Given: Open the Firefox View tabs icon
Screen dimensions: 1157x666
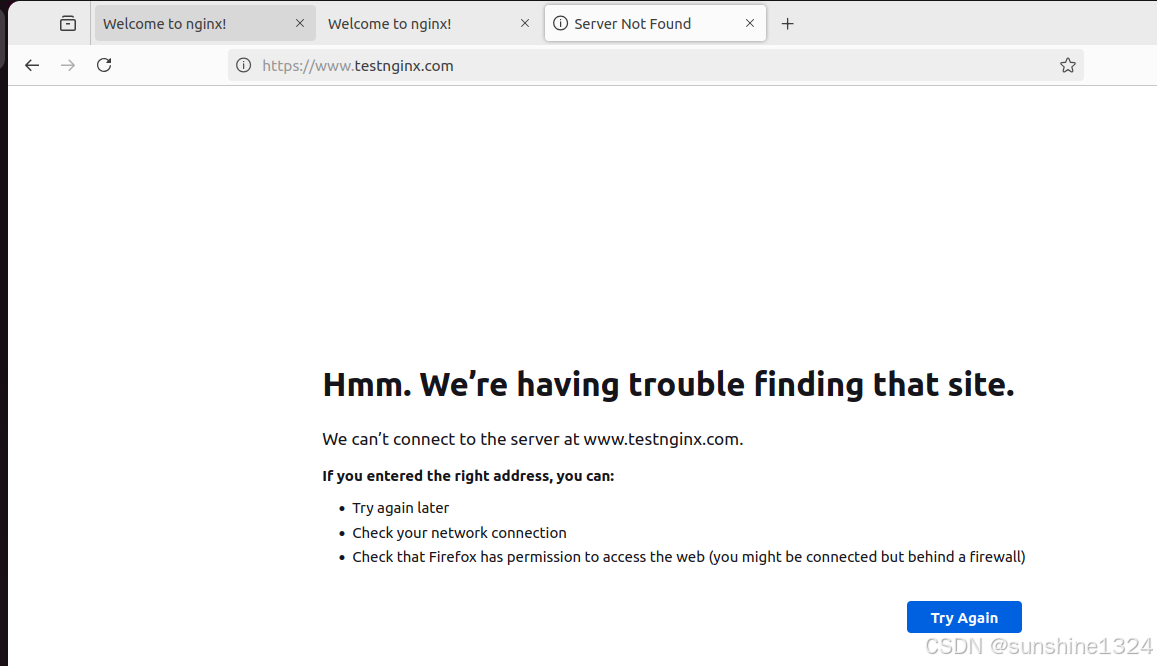Looking at the screenshot, I should 68,24.
